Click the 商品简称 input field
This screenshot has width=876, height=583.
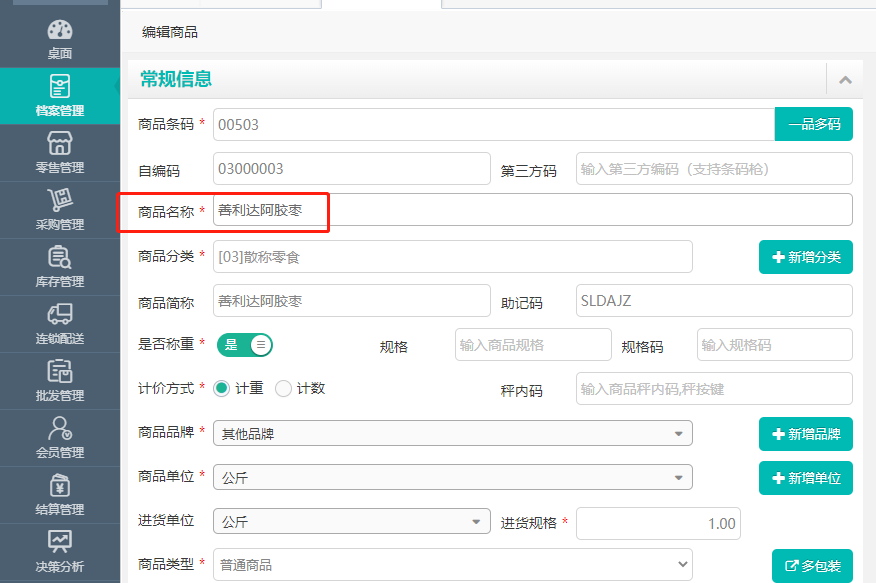pos(351,301)
